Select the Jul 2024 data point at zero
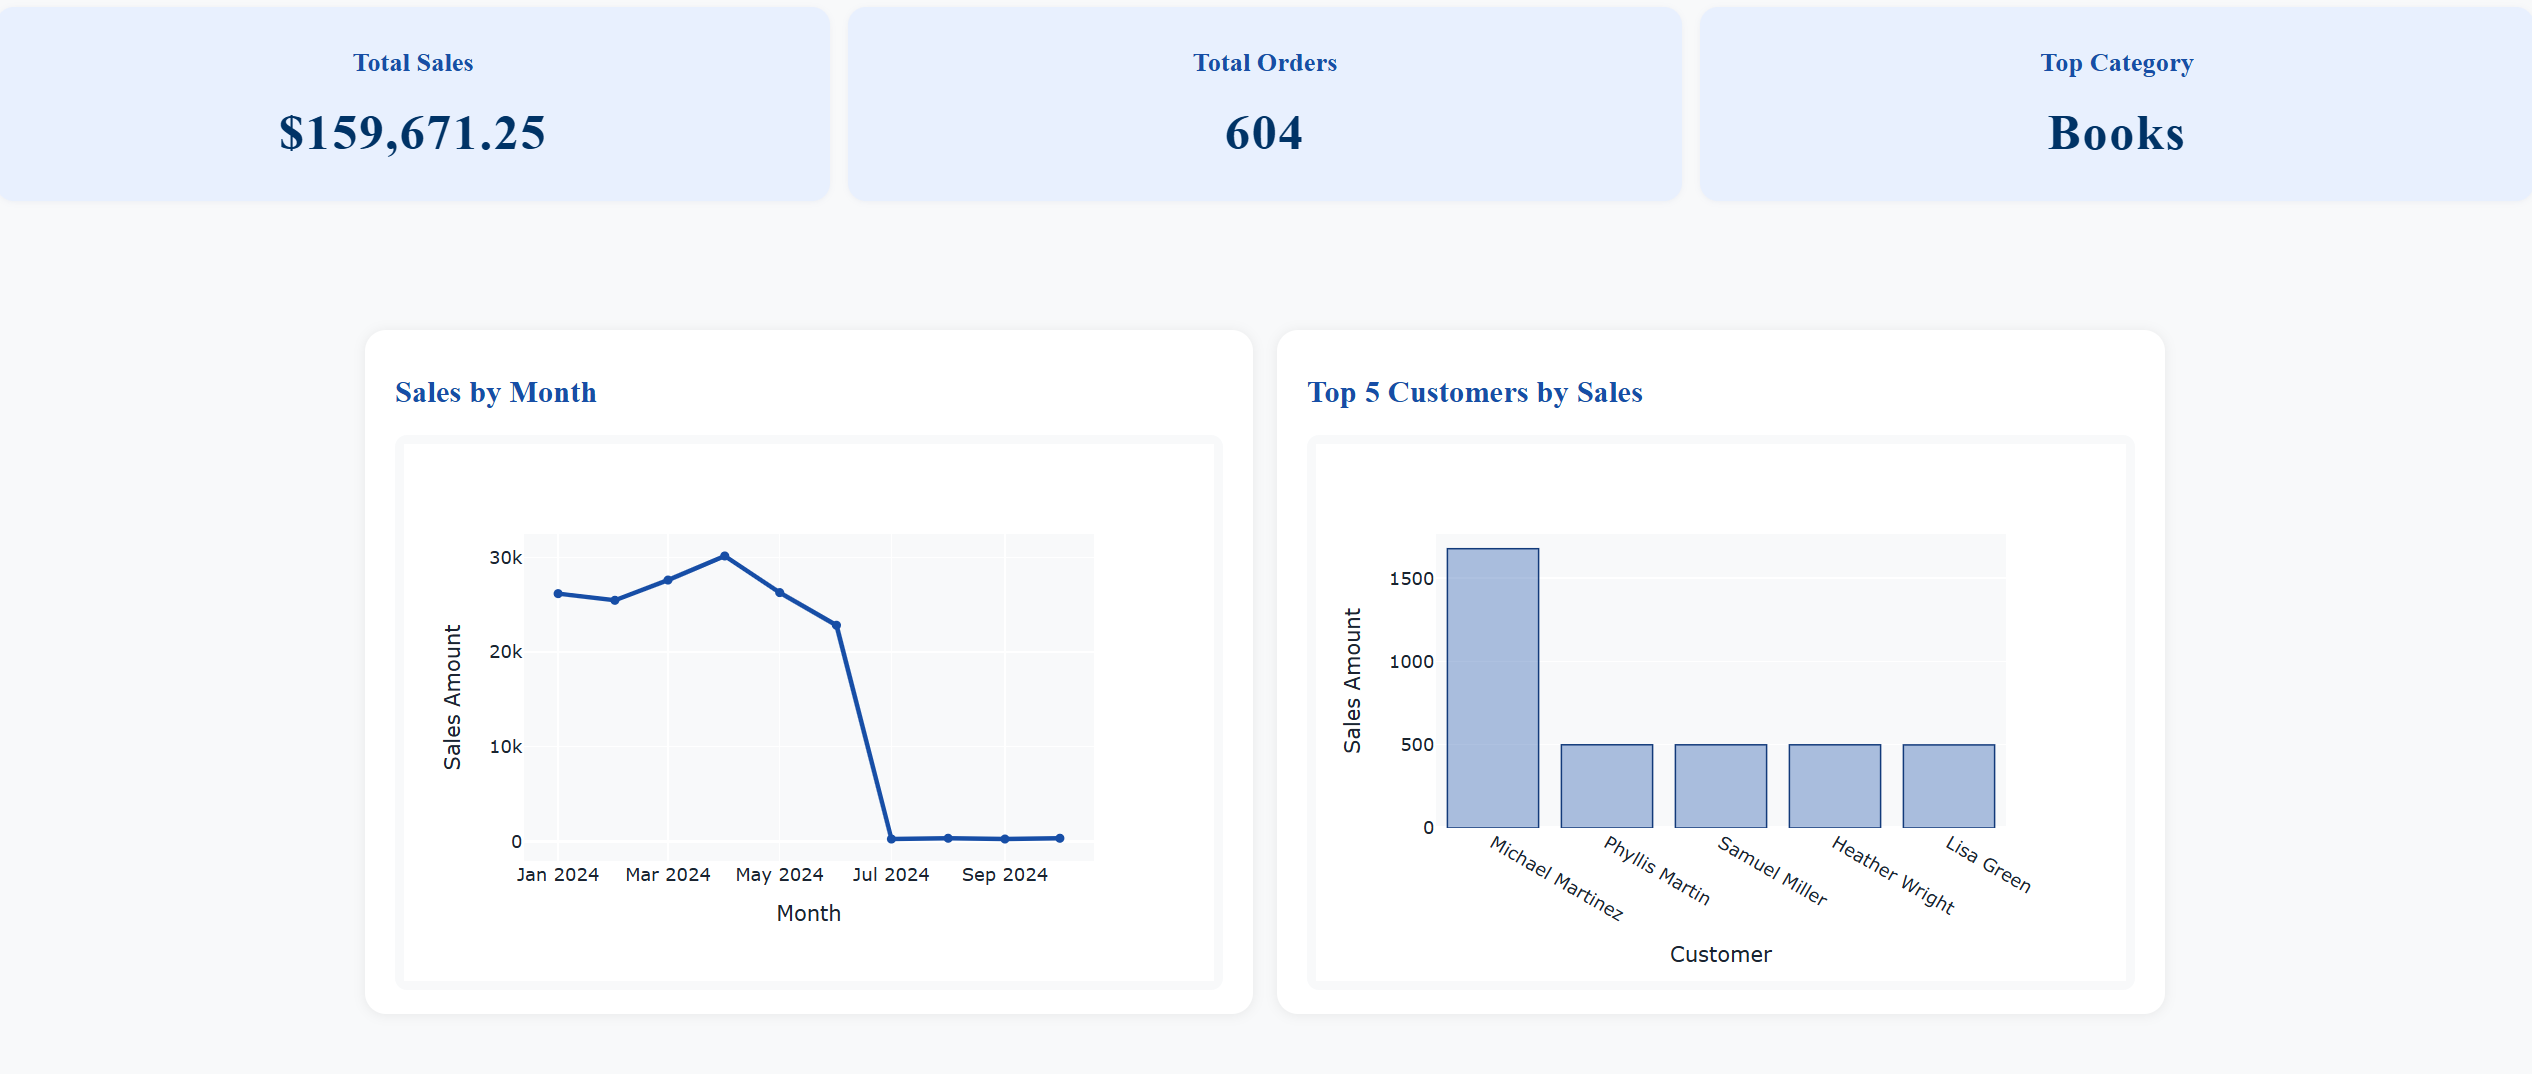 point(890,838)
